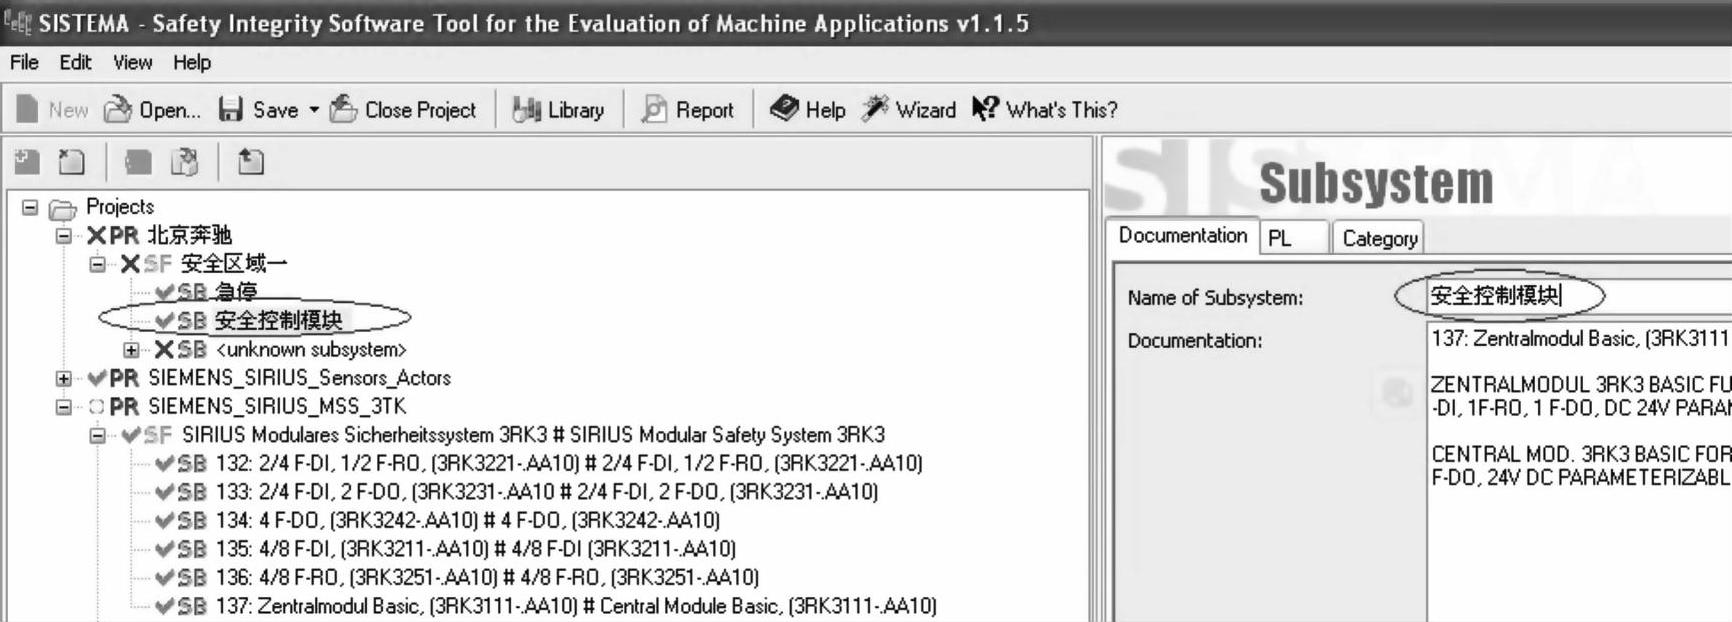Open the Edit menu
This screenshot has width=1732, height=622.
point(75,62)
